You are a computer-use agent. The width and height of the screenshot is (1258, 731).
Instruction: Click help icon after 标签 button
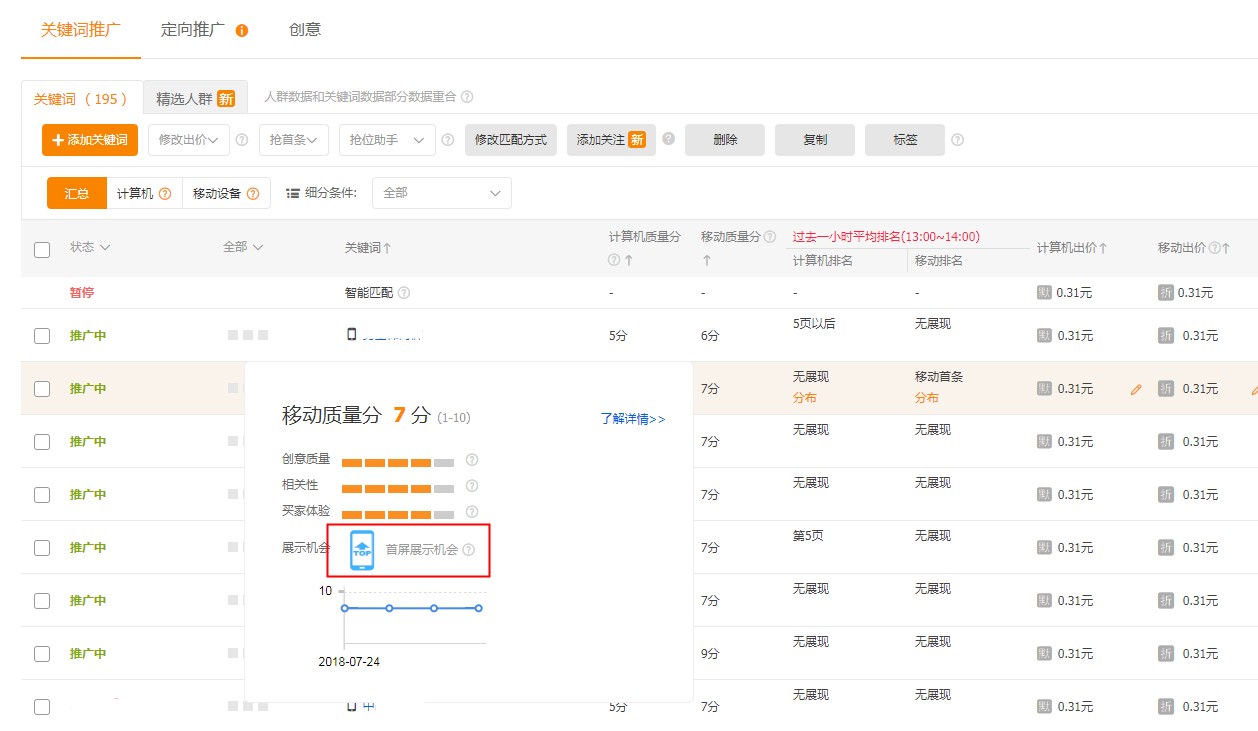[957, 140]
